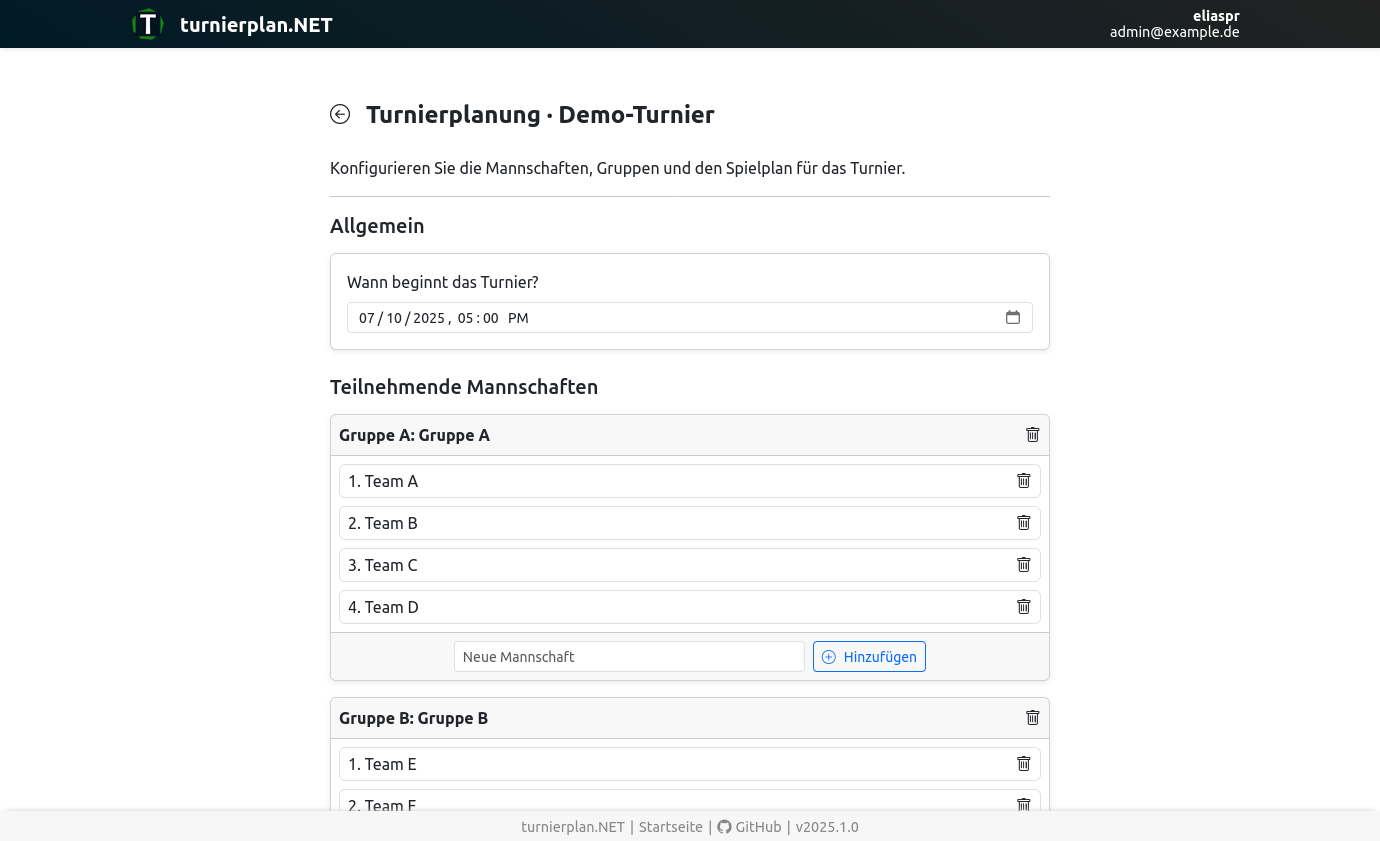Delete Gruppe A with its trash icon
1380x841 pixels.
coord(1033,435)
